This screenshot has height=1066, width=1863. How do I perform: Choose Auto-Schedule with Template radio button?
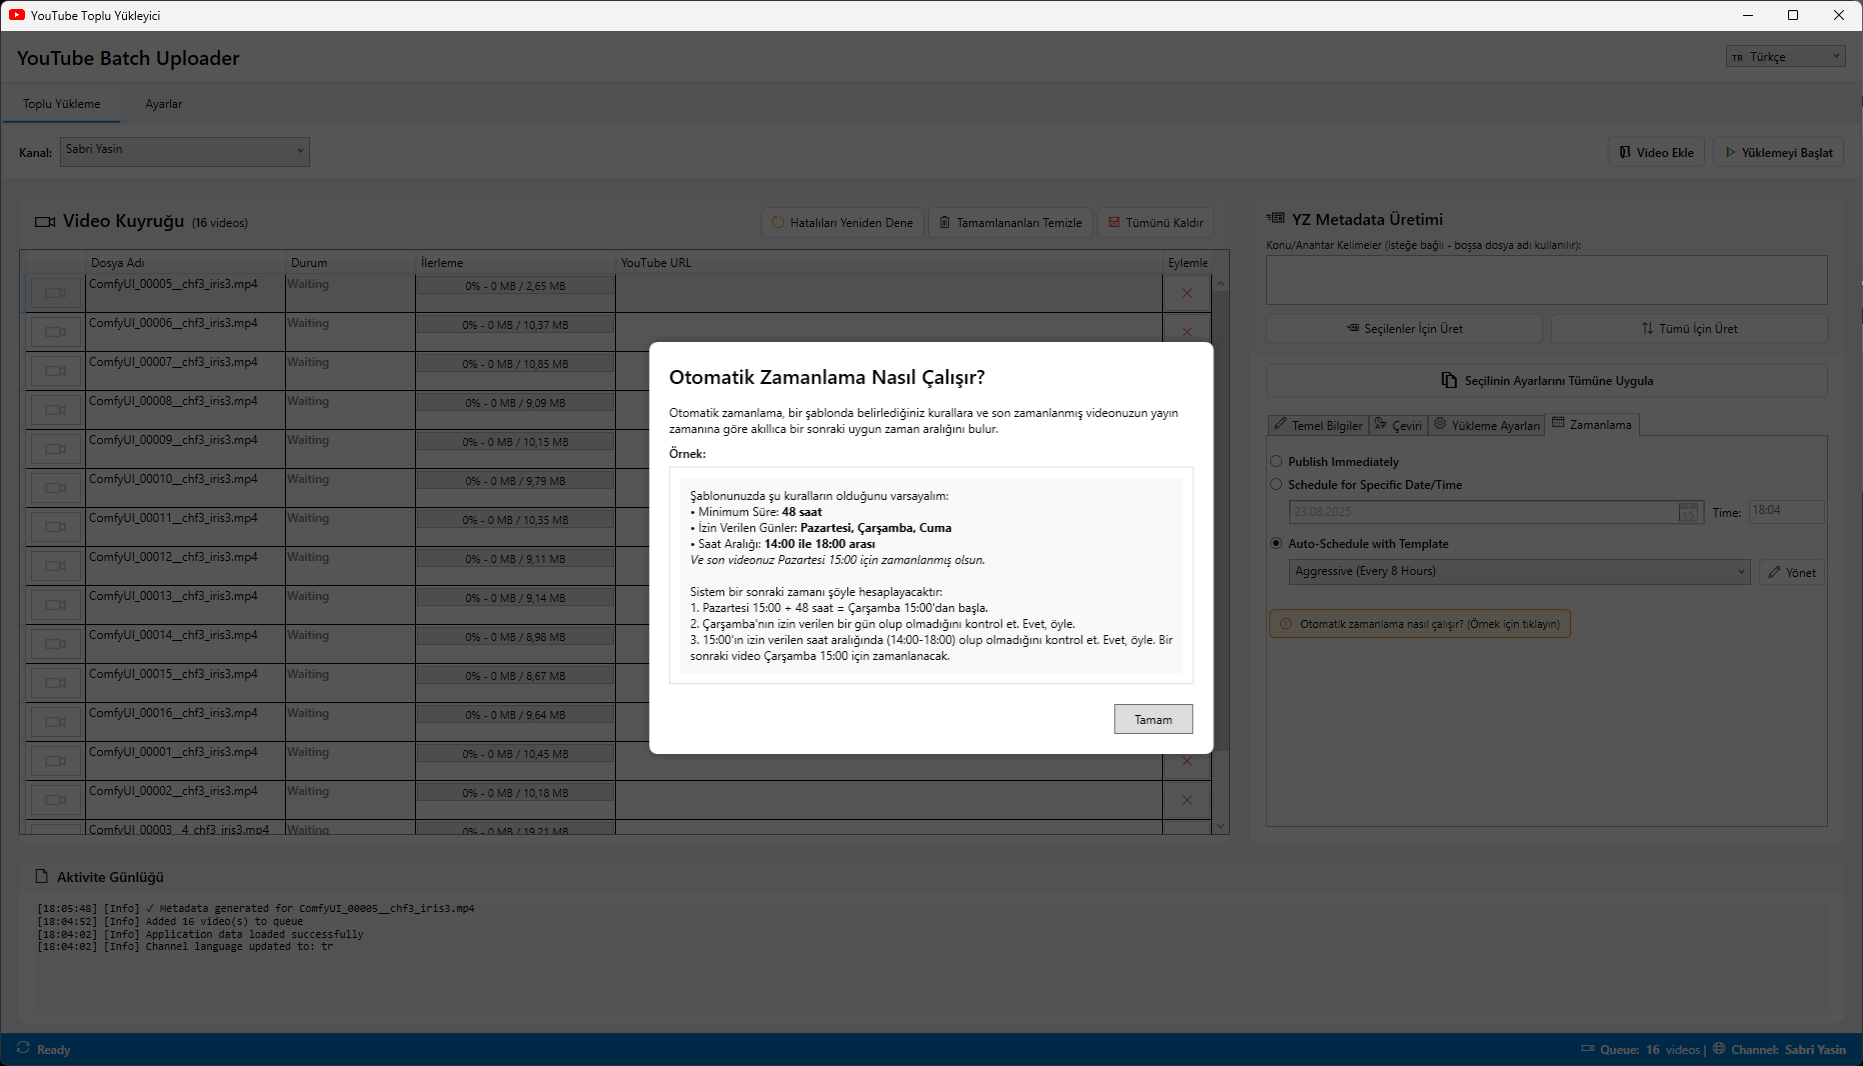pos(1276,543)
